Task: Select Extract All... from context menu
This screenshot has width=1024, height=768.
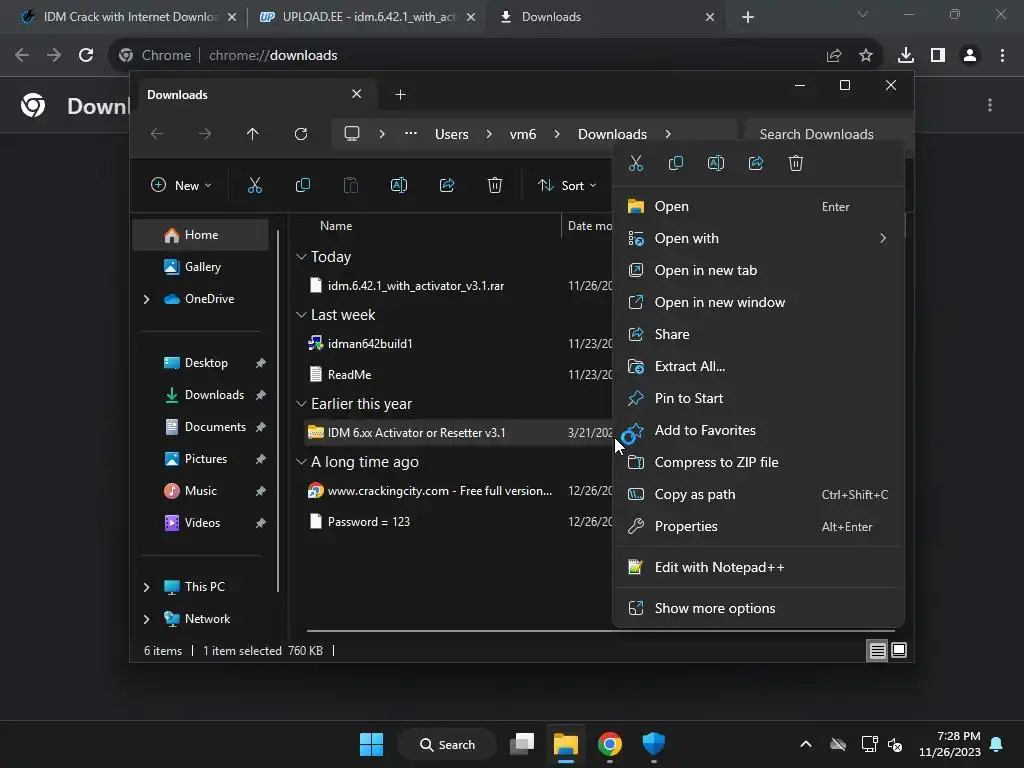Action: coord(758,366)
